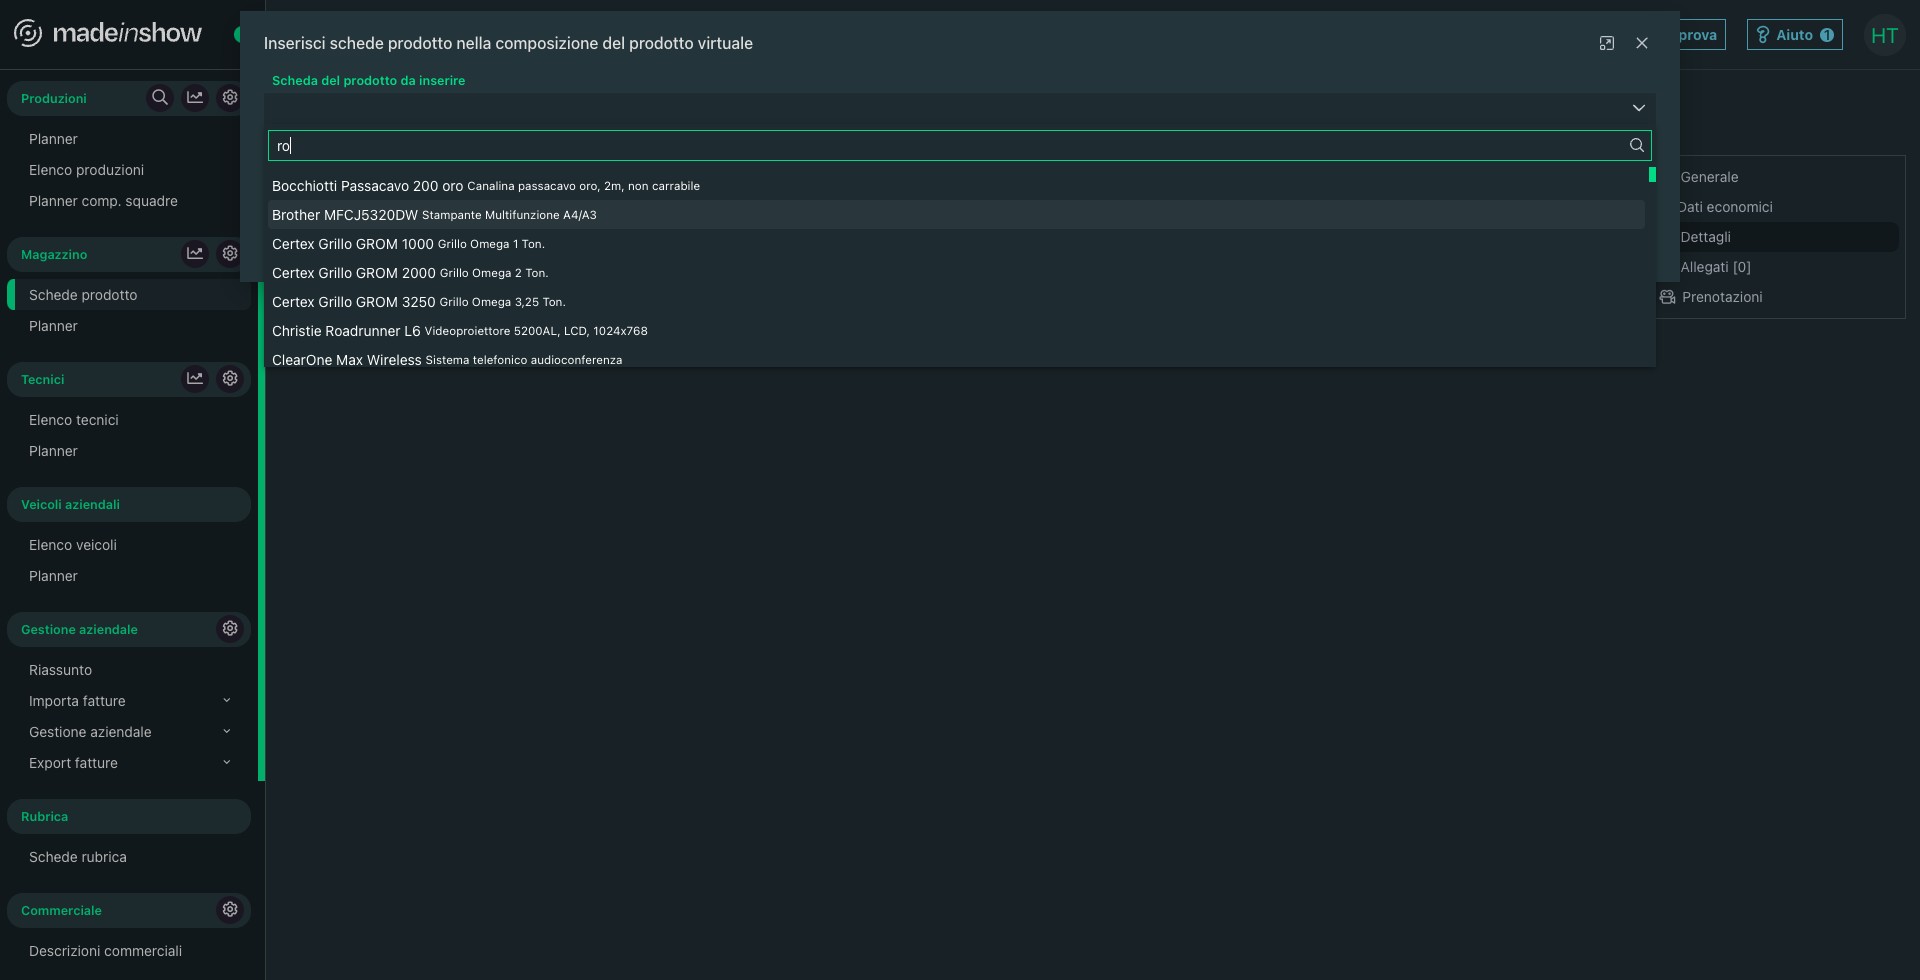Expand the Importa fatture submenu
This screenshot has width=1920, height=980.
(227, 701)
